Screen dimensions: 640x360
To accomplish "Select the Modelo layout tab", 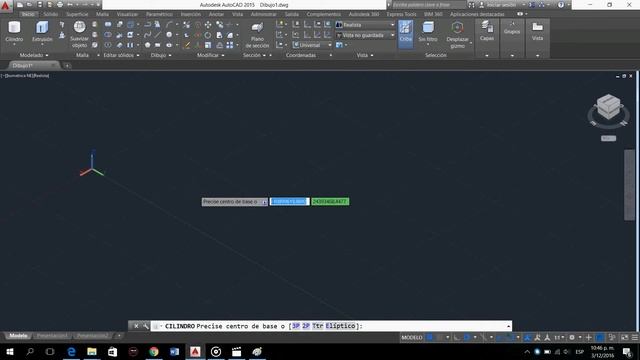I will point(18,336).
